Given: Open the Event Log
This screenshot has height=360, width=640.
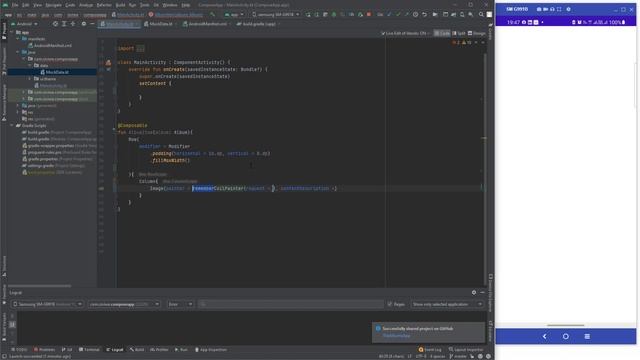Looking at the screenshot, I should pos(430,350).
